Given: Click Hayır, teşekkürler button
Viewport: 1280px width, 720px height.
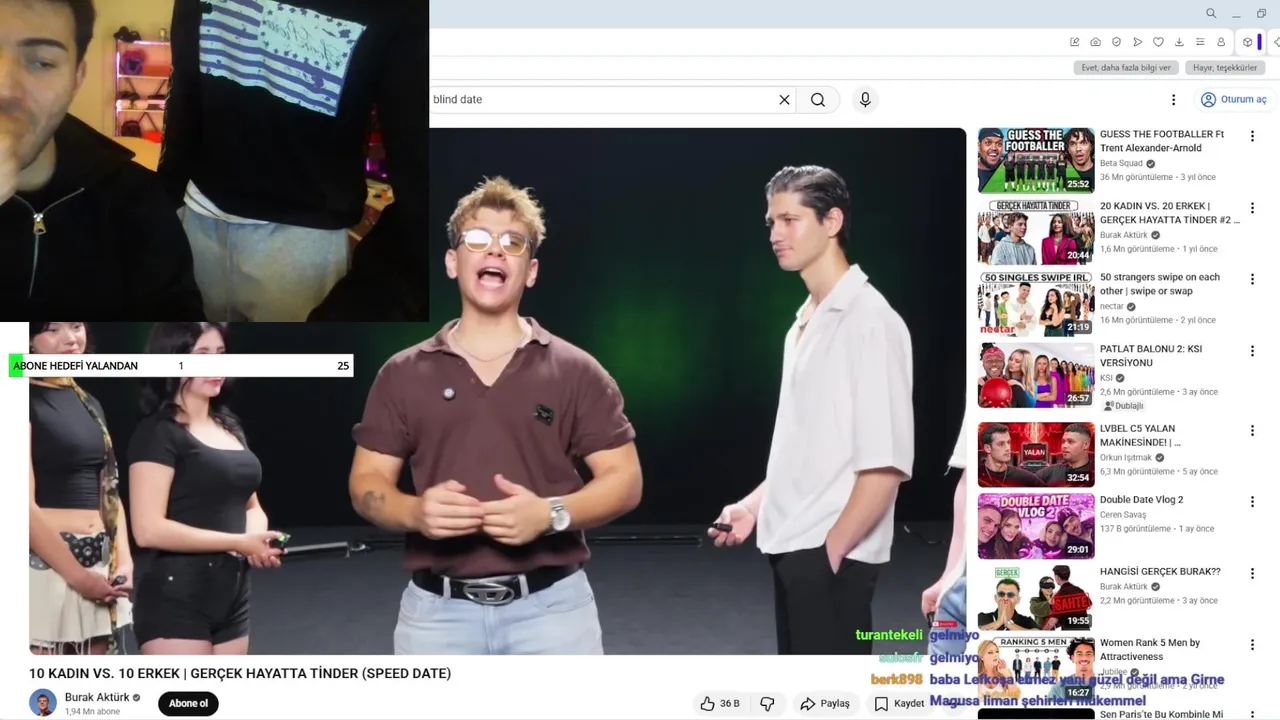Looking at the screenshot, I should [x=1225, y=68].
